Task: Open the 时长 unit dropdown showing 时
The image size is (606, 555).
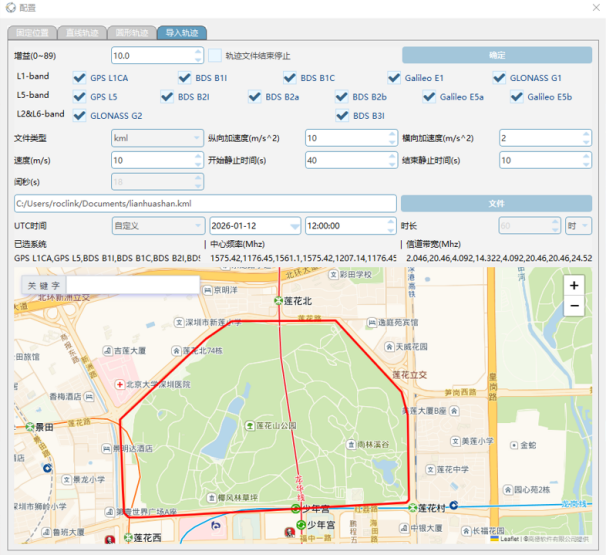Action: tap(578, 226)
